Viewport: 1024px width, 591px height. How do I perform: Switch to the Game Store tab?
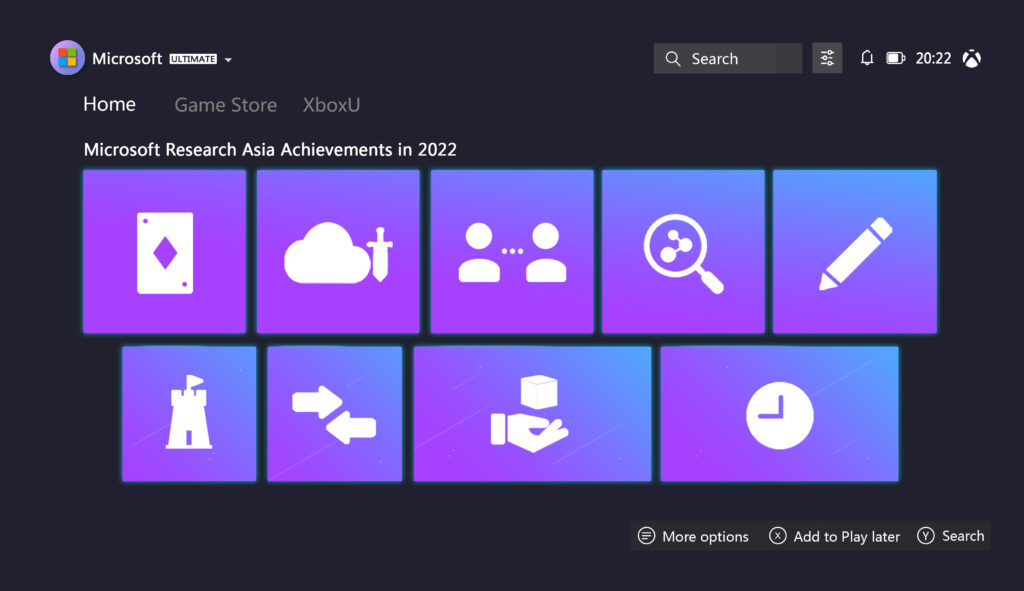[x=226, y=105]
